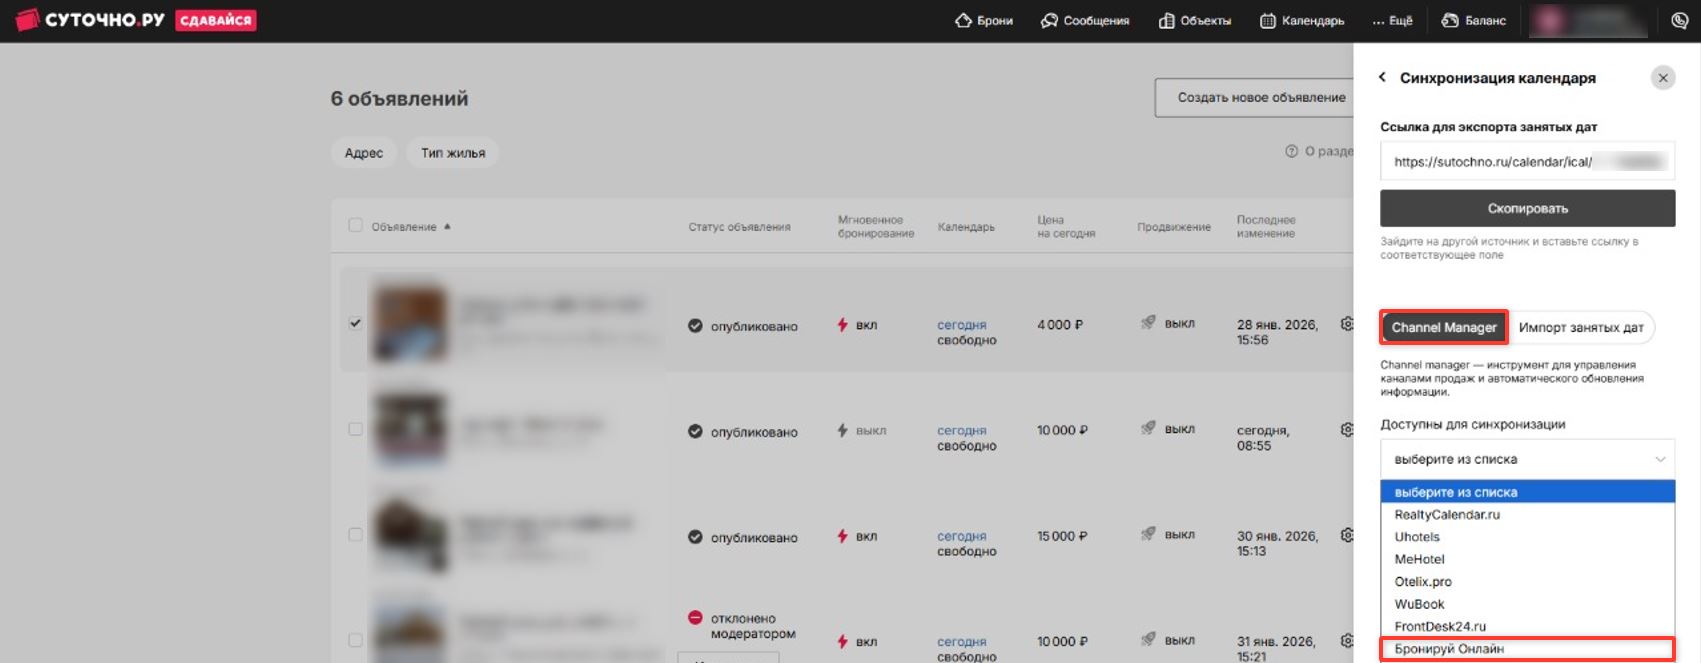Select Бронируй Онлайн from the list
The width and height of the screenshot is (1701, 663).
click(1449, 649)
